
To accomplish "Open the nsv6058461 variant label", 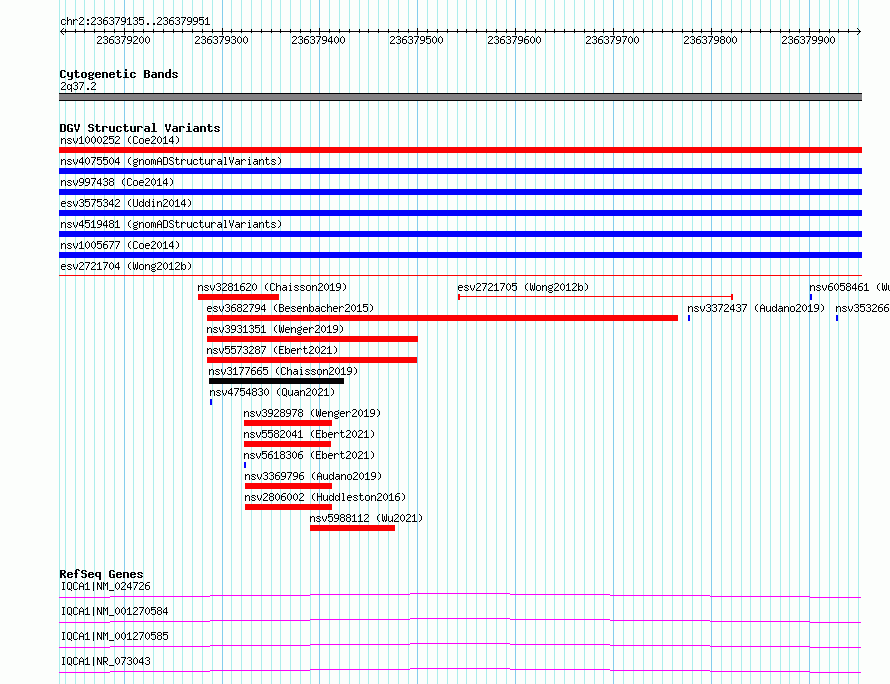I will [x=849, y=287].
